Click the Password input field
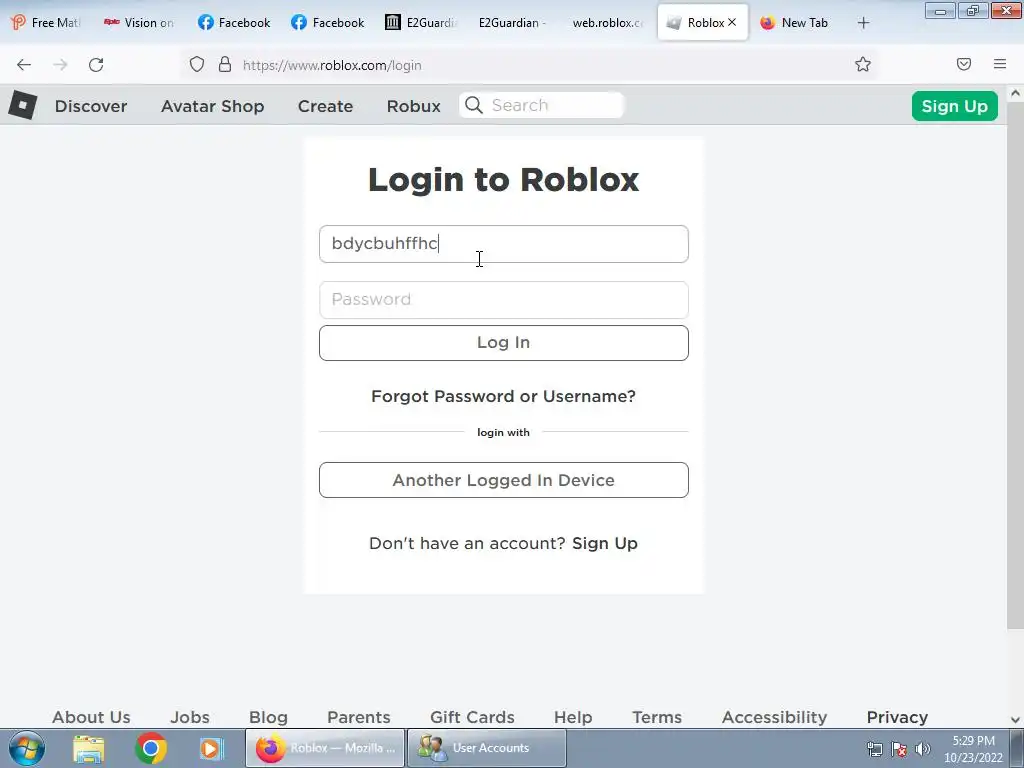This screenshot has width=1024, height=768. 504,300
